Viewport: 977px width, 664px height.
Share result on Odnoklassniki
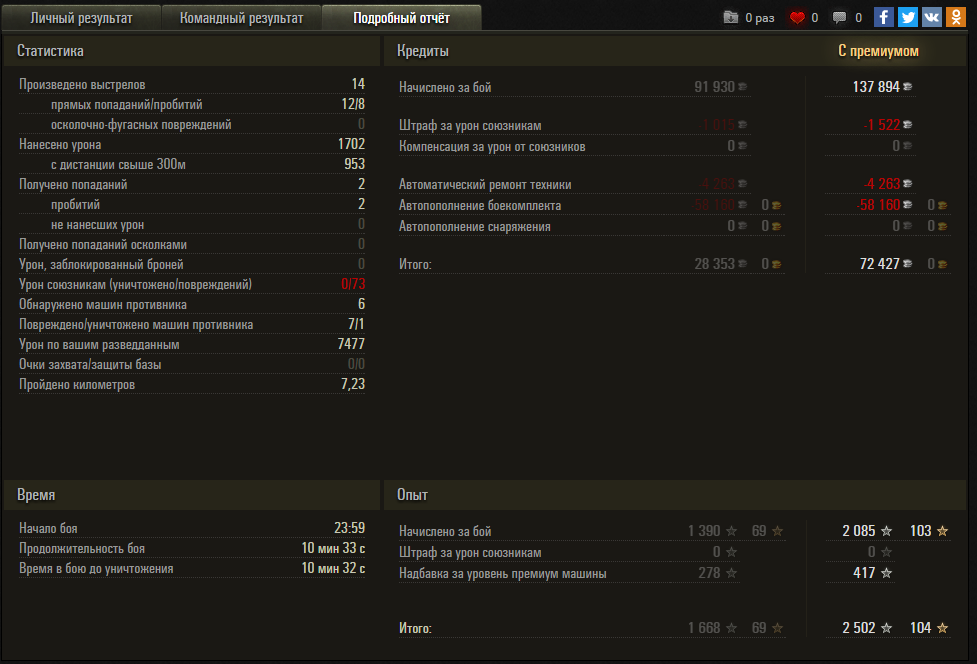click(956, 17)
